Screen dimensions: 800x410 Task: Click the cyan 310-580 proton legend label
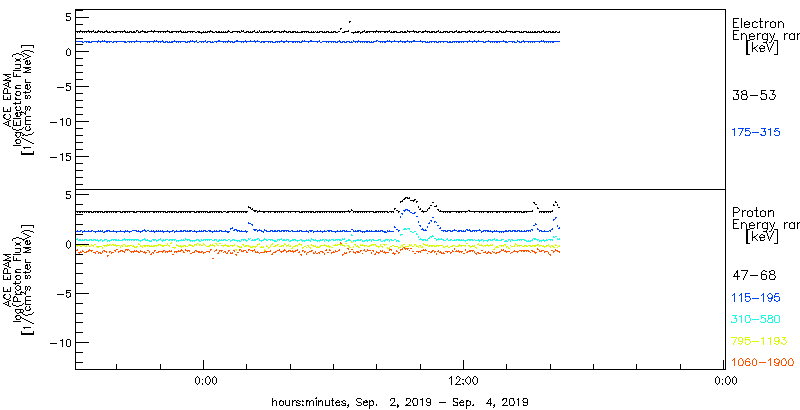pyautogui.click(x=756, y=319)
